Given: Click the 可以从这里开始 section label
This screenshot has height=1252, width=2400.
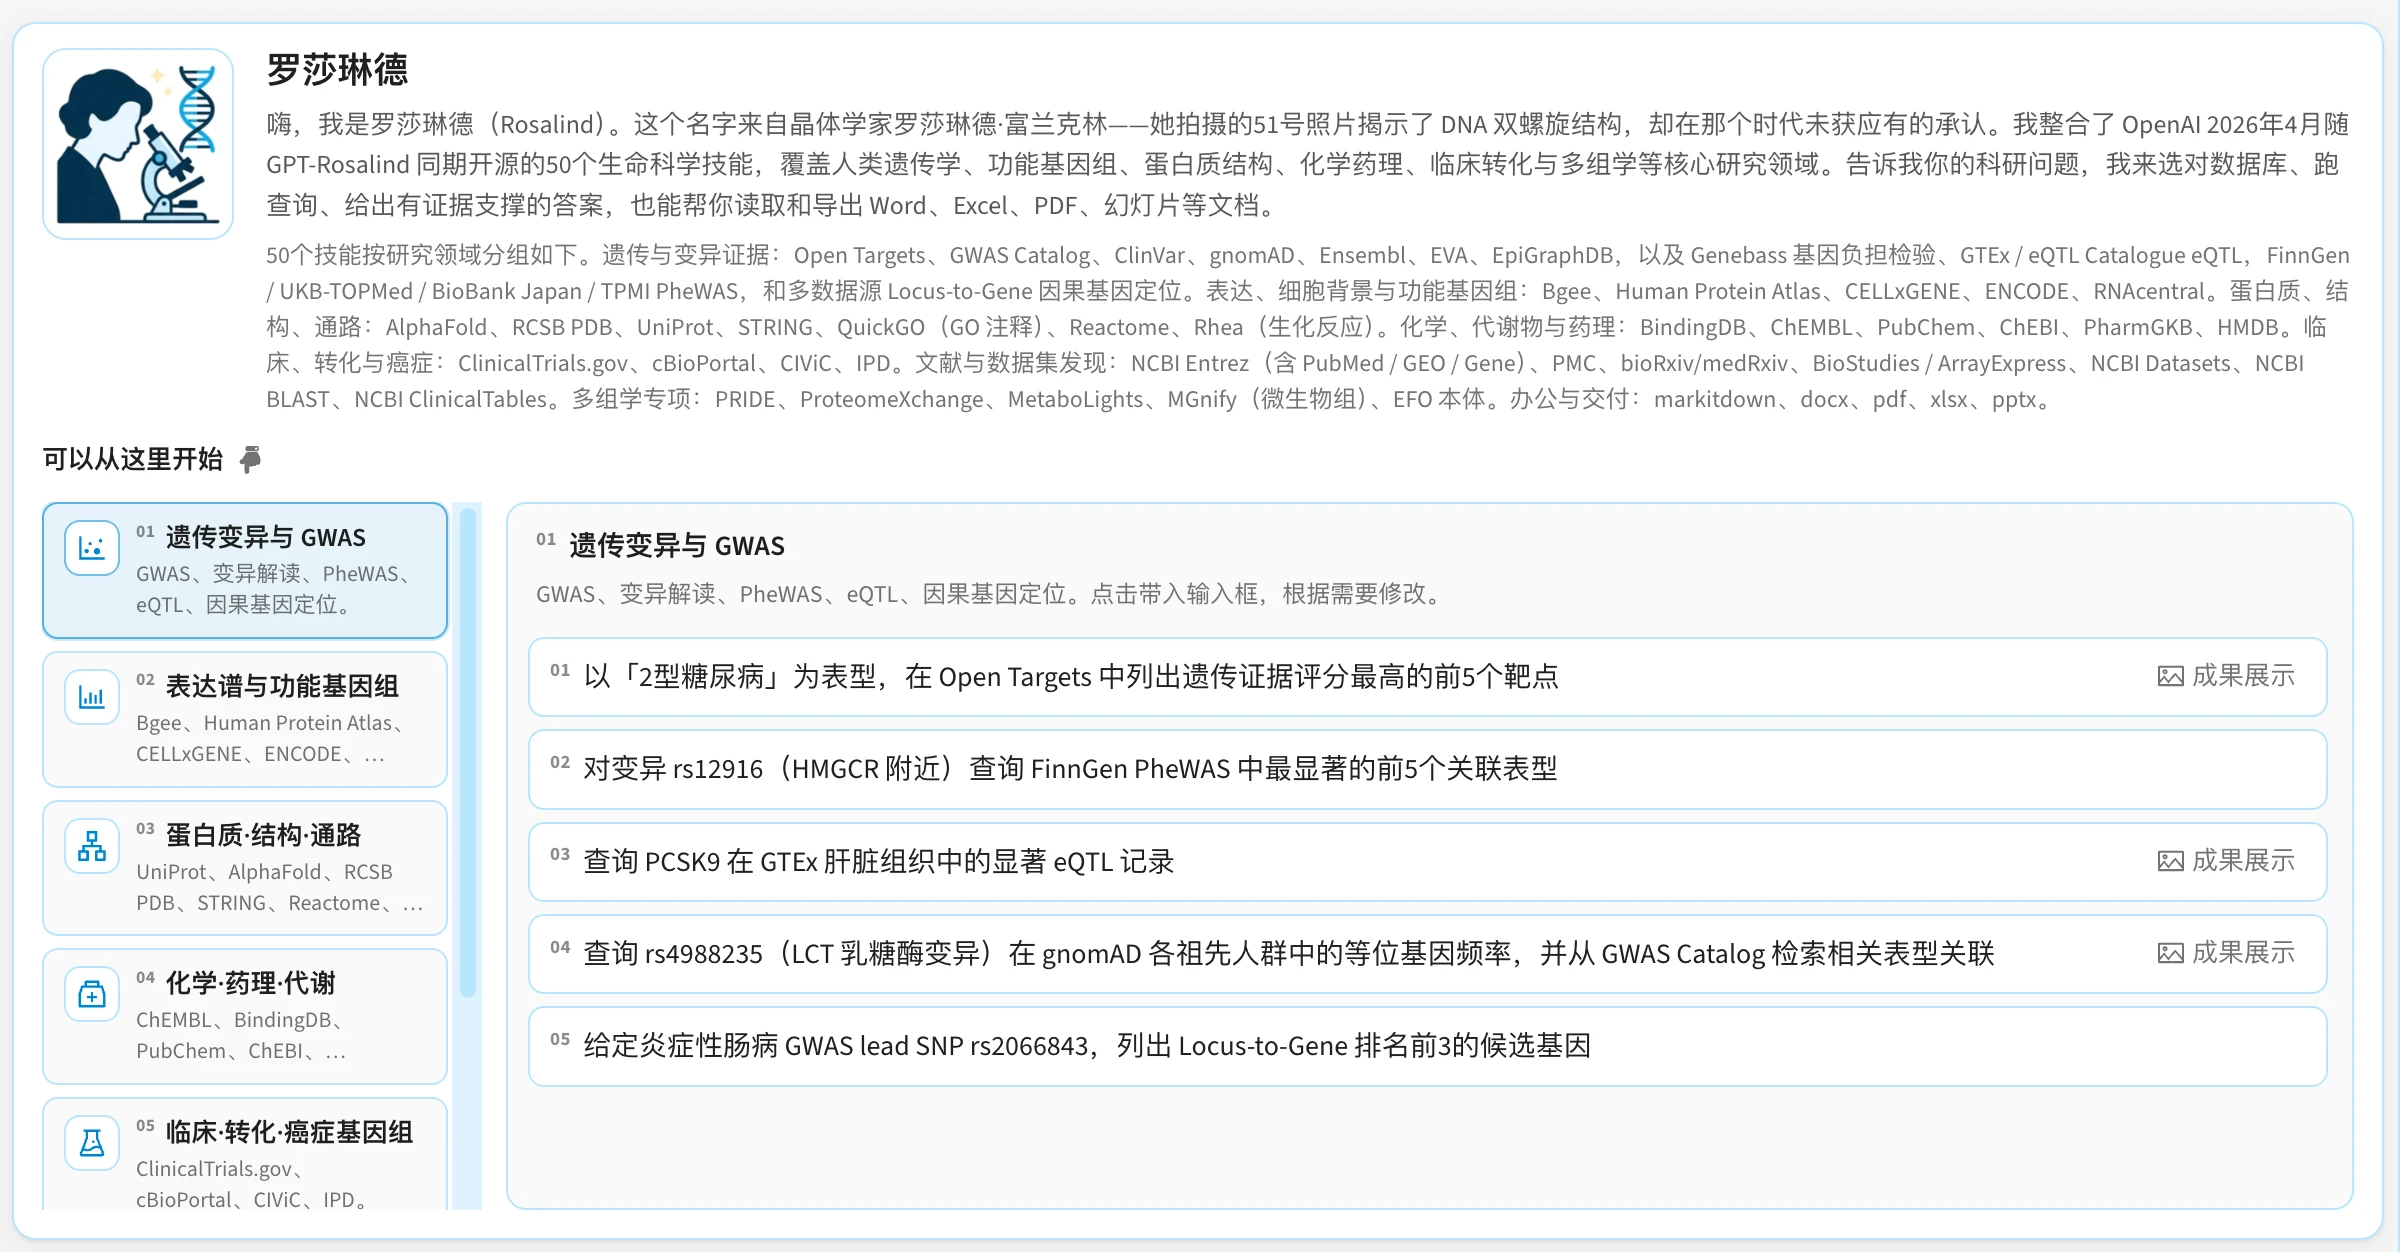Looking at the screenshot, I should point(133,459).
